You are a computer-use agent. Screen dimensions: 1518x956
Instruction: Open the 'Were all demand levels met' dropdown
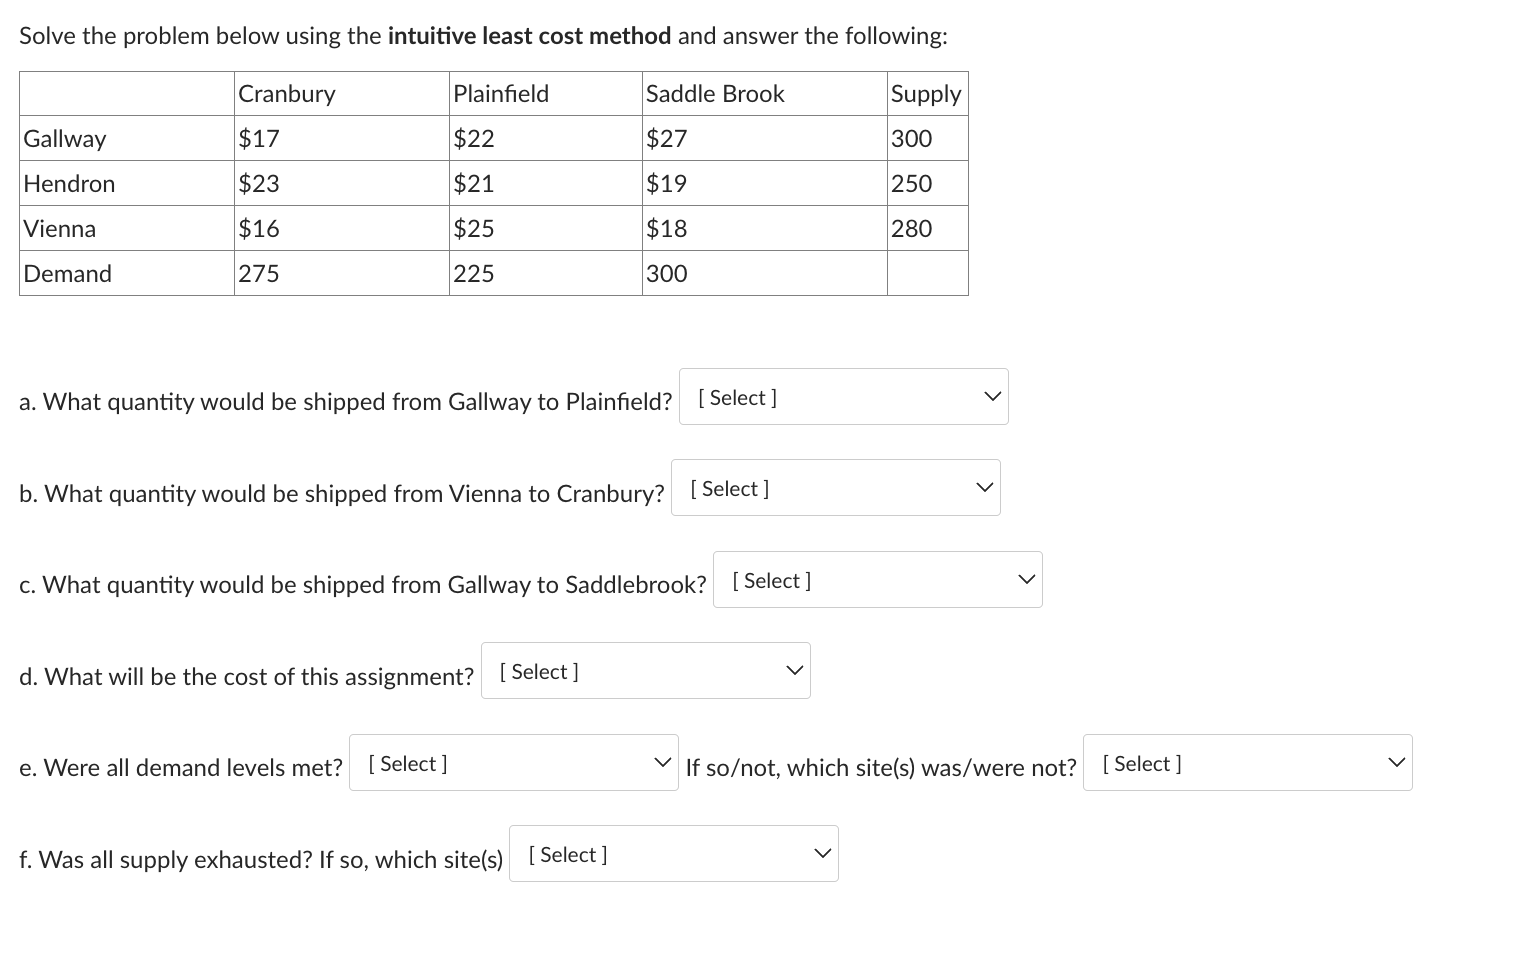pos(513,763)
